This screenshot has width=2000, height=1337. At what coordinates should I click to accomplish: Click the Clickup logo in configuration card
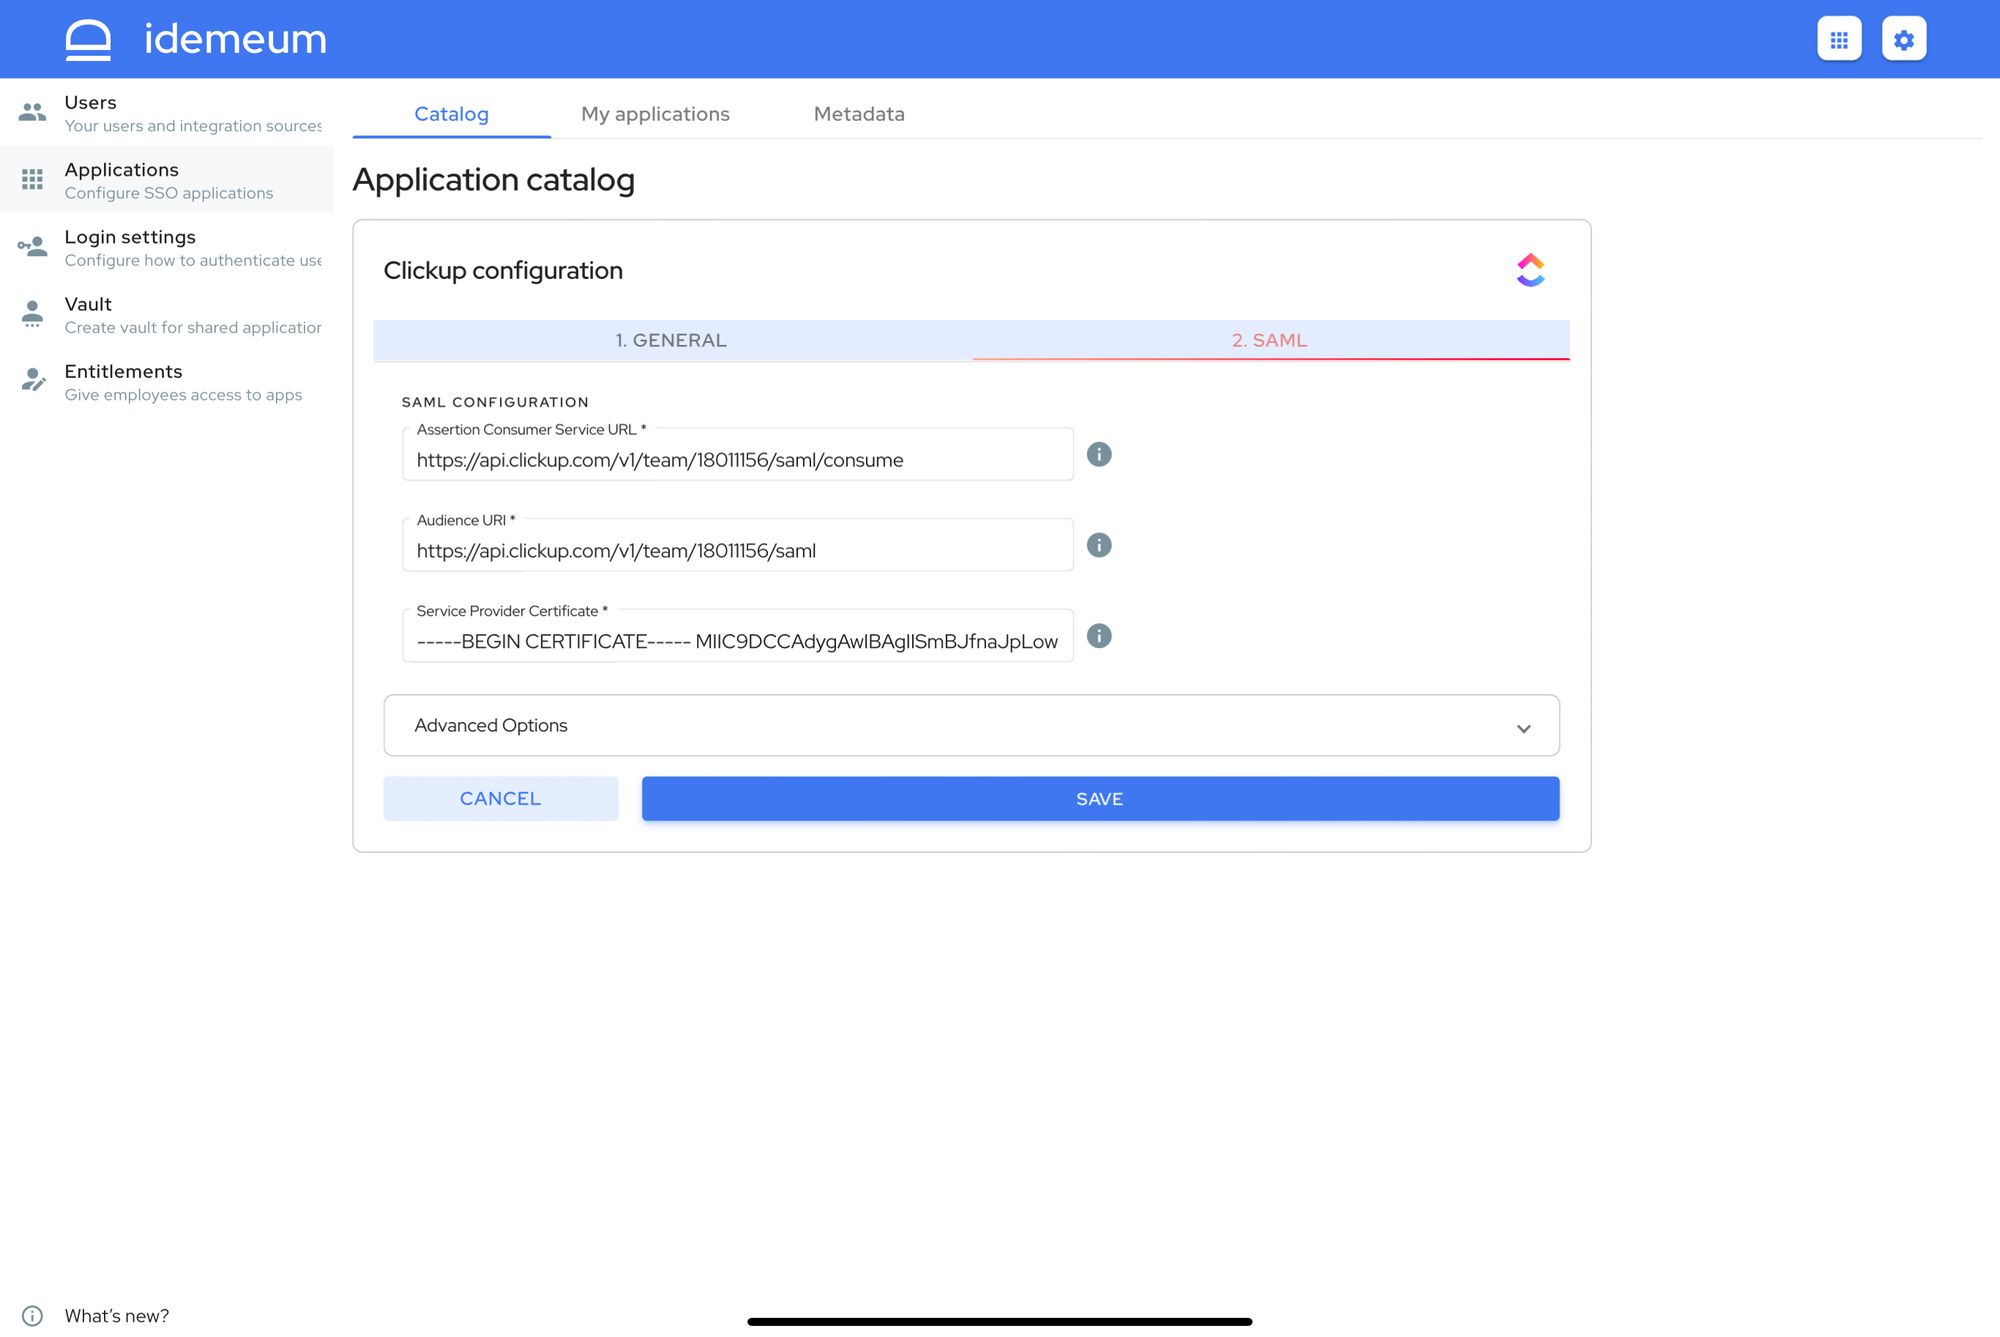pyautogui.click(x=1530, y=270)
